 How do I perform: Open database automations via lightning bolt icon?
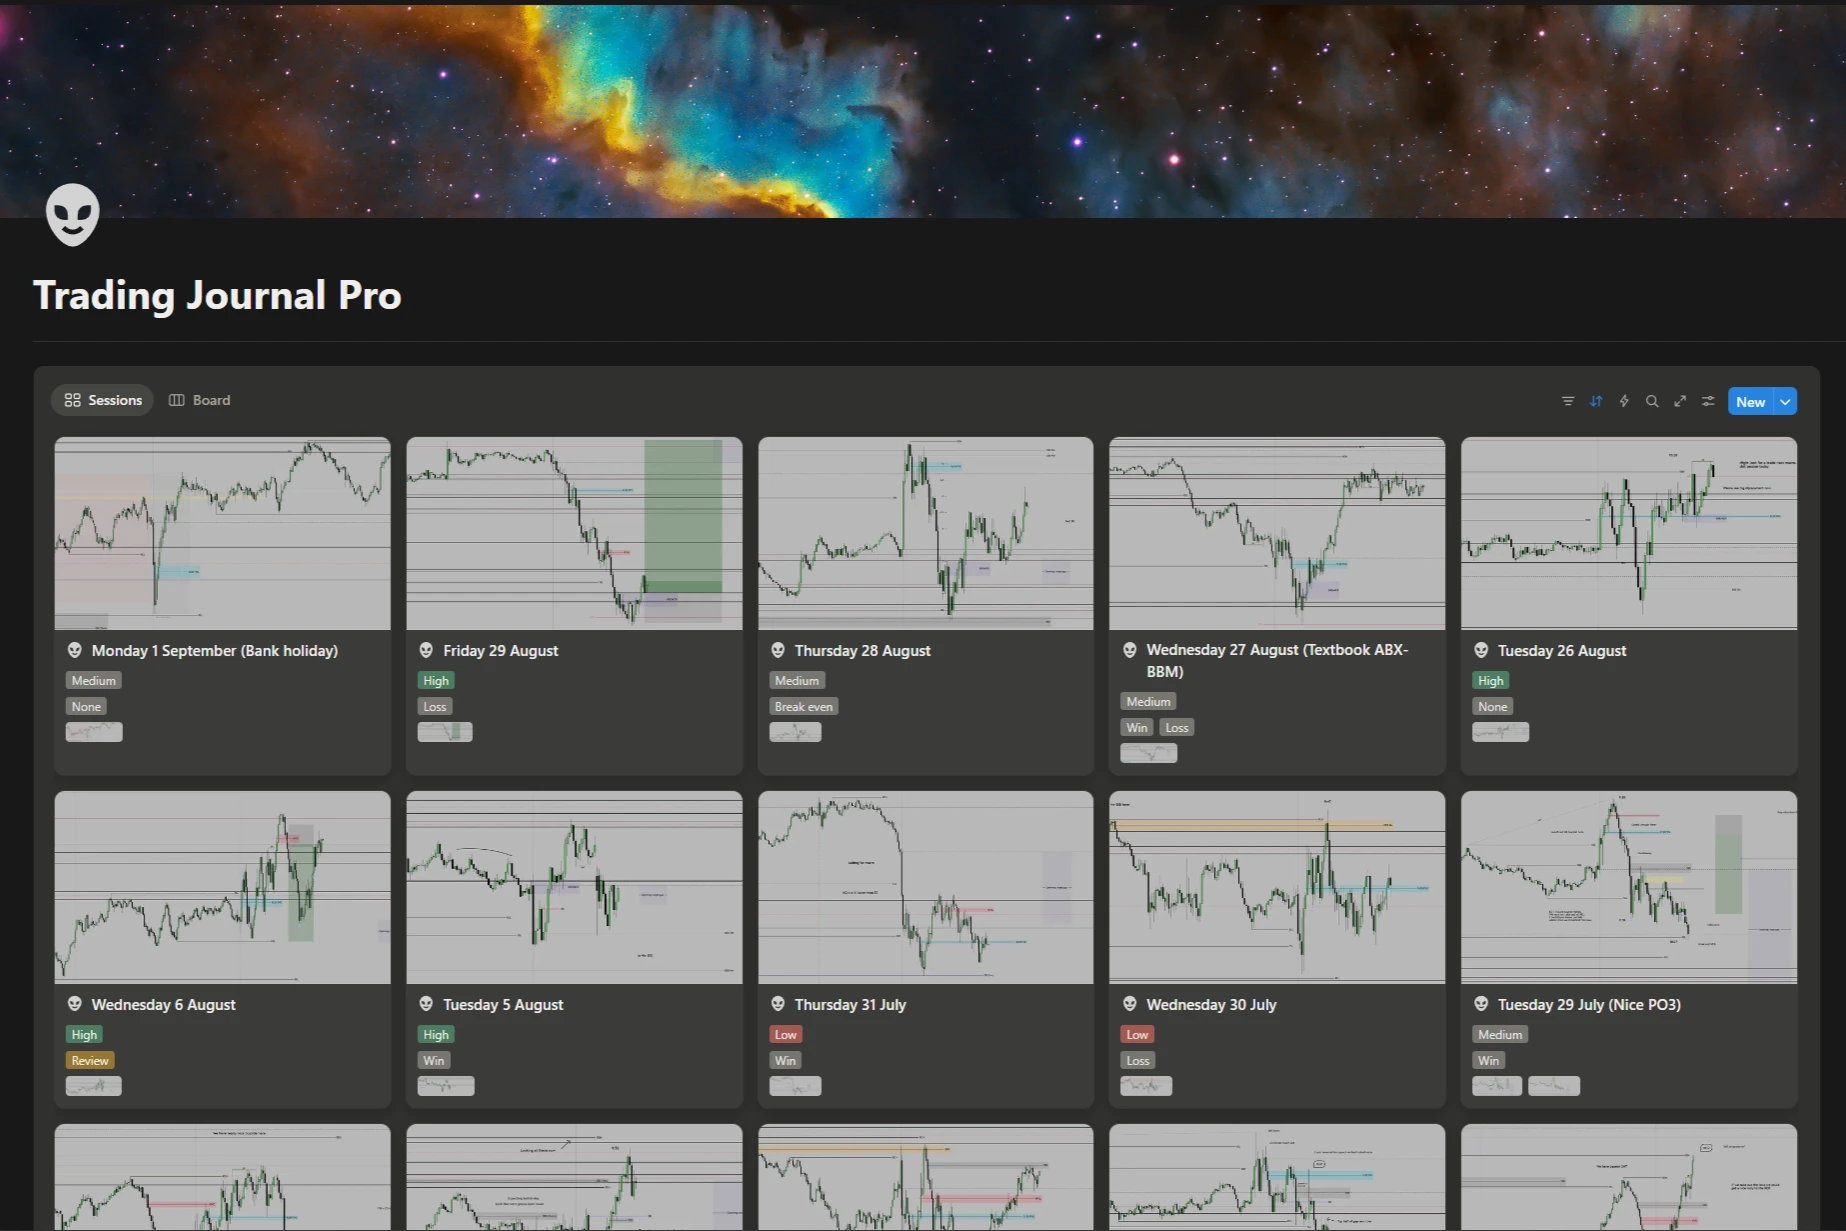1623,400
